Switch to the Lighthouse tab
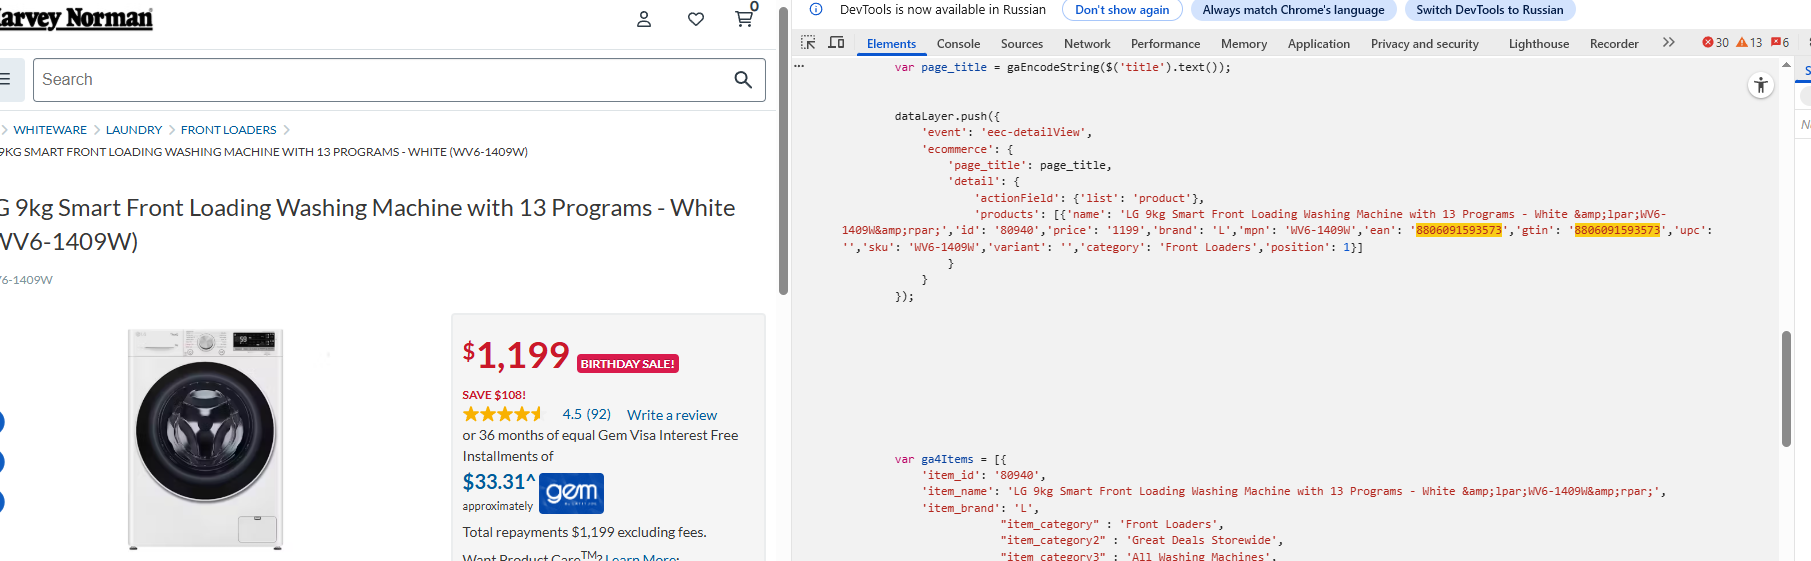 pyautogui.click(x=1539, y=44)
